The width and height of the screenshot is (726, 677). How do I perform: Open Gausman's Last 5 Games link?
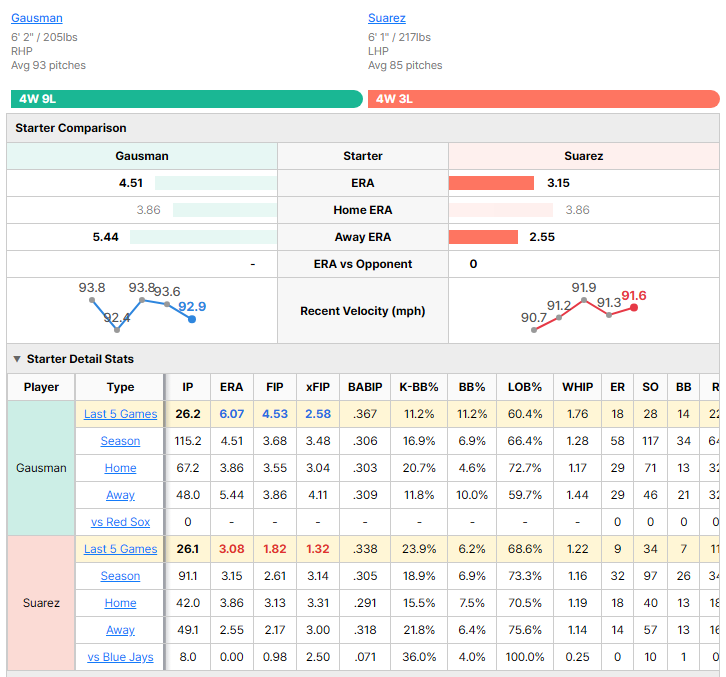(x=120, y=414)
